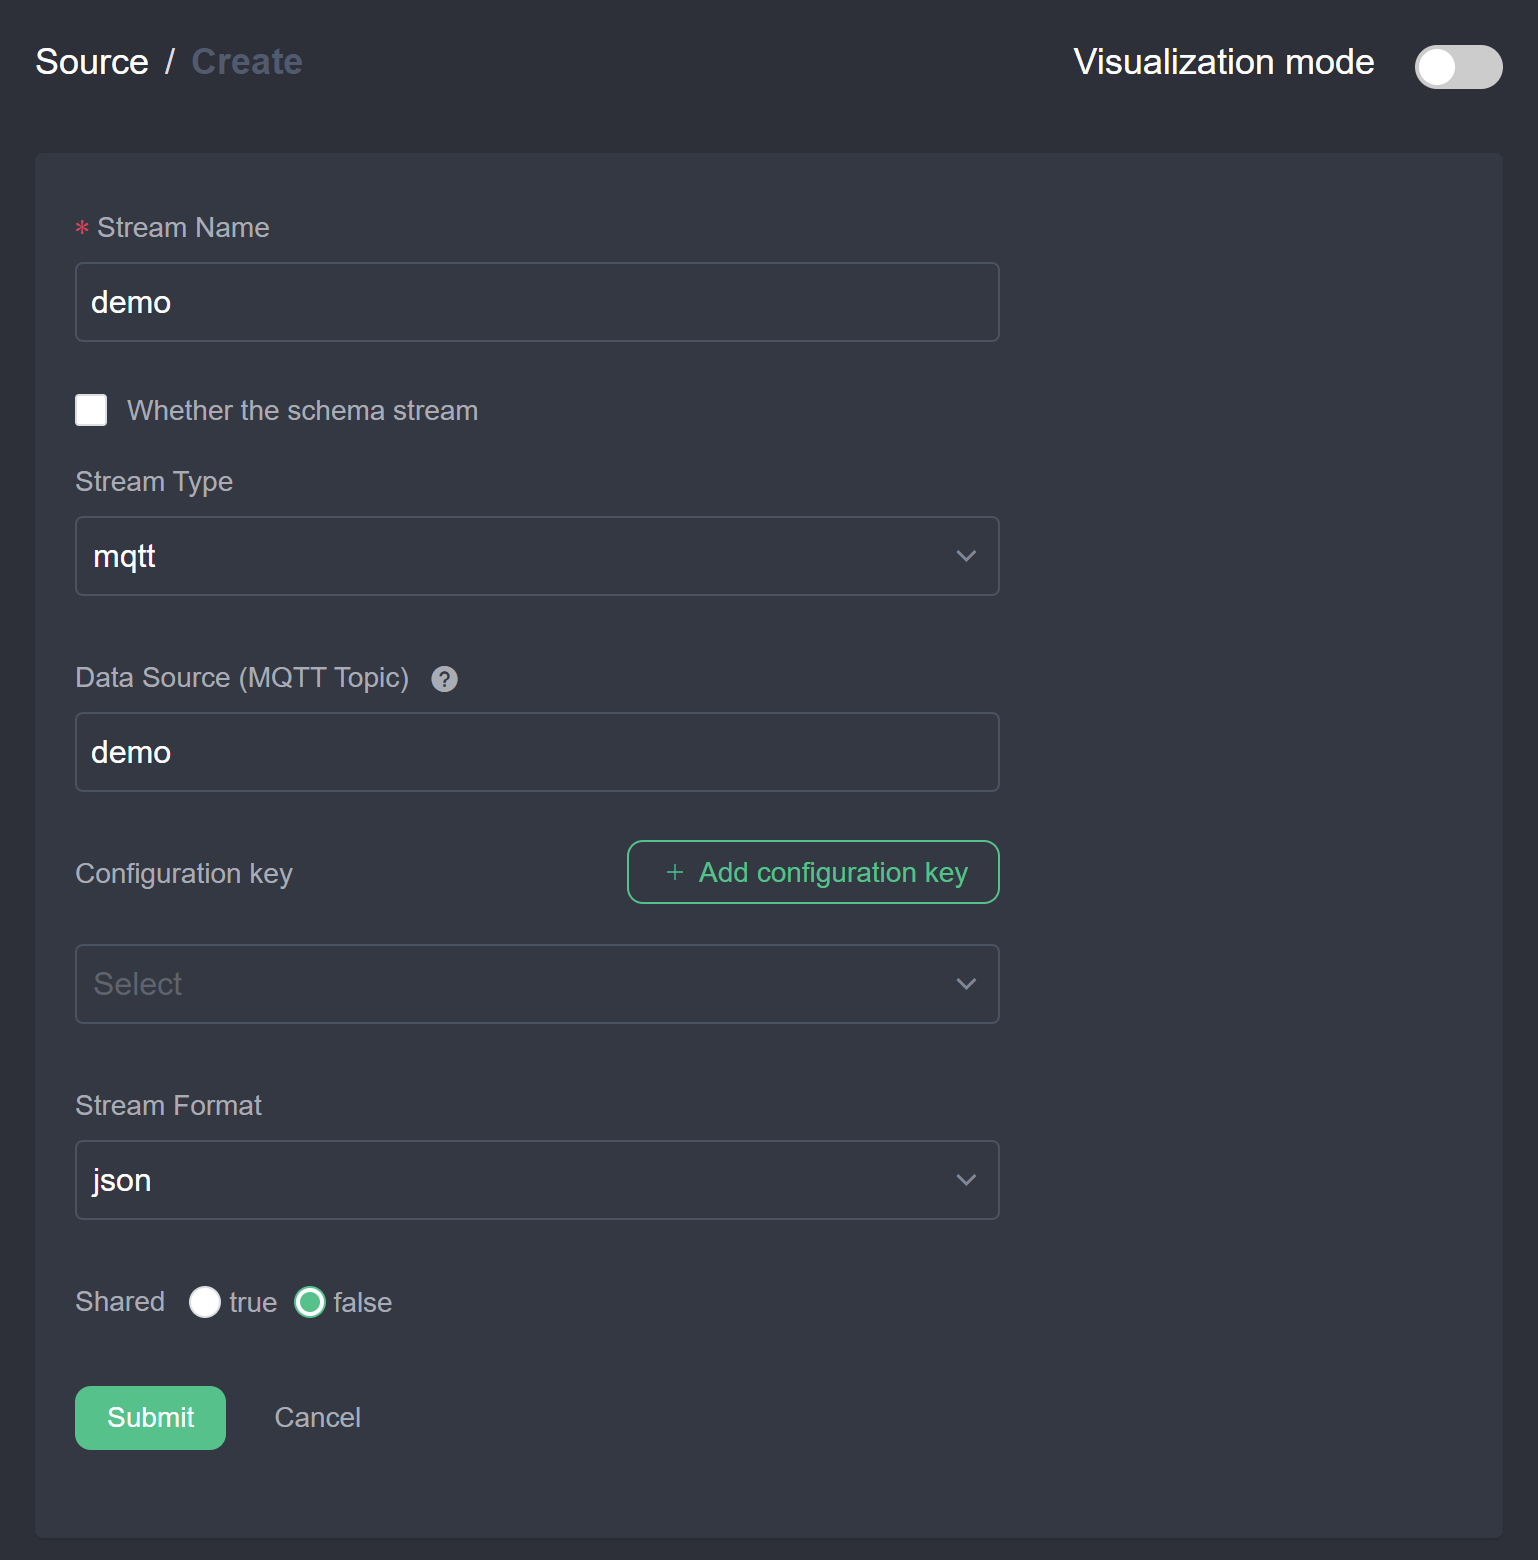The height and width of the screenshot is (1560, 1538).
Task: Click into the Data Source (MQTT Topic) field
Action: 537,752
